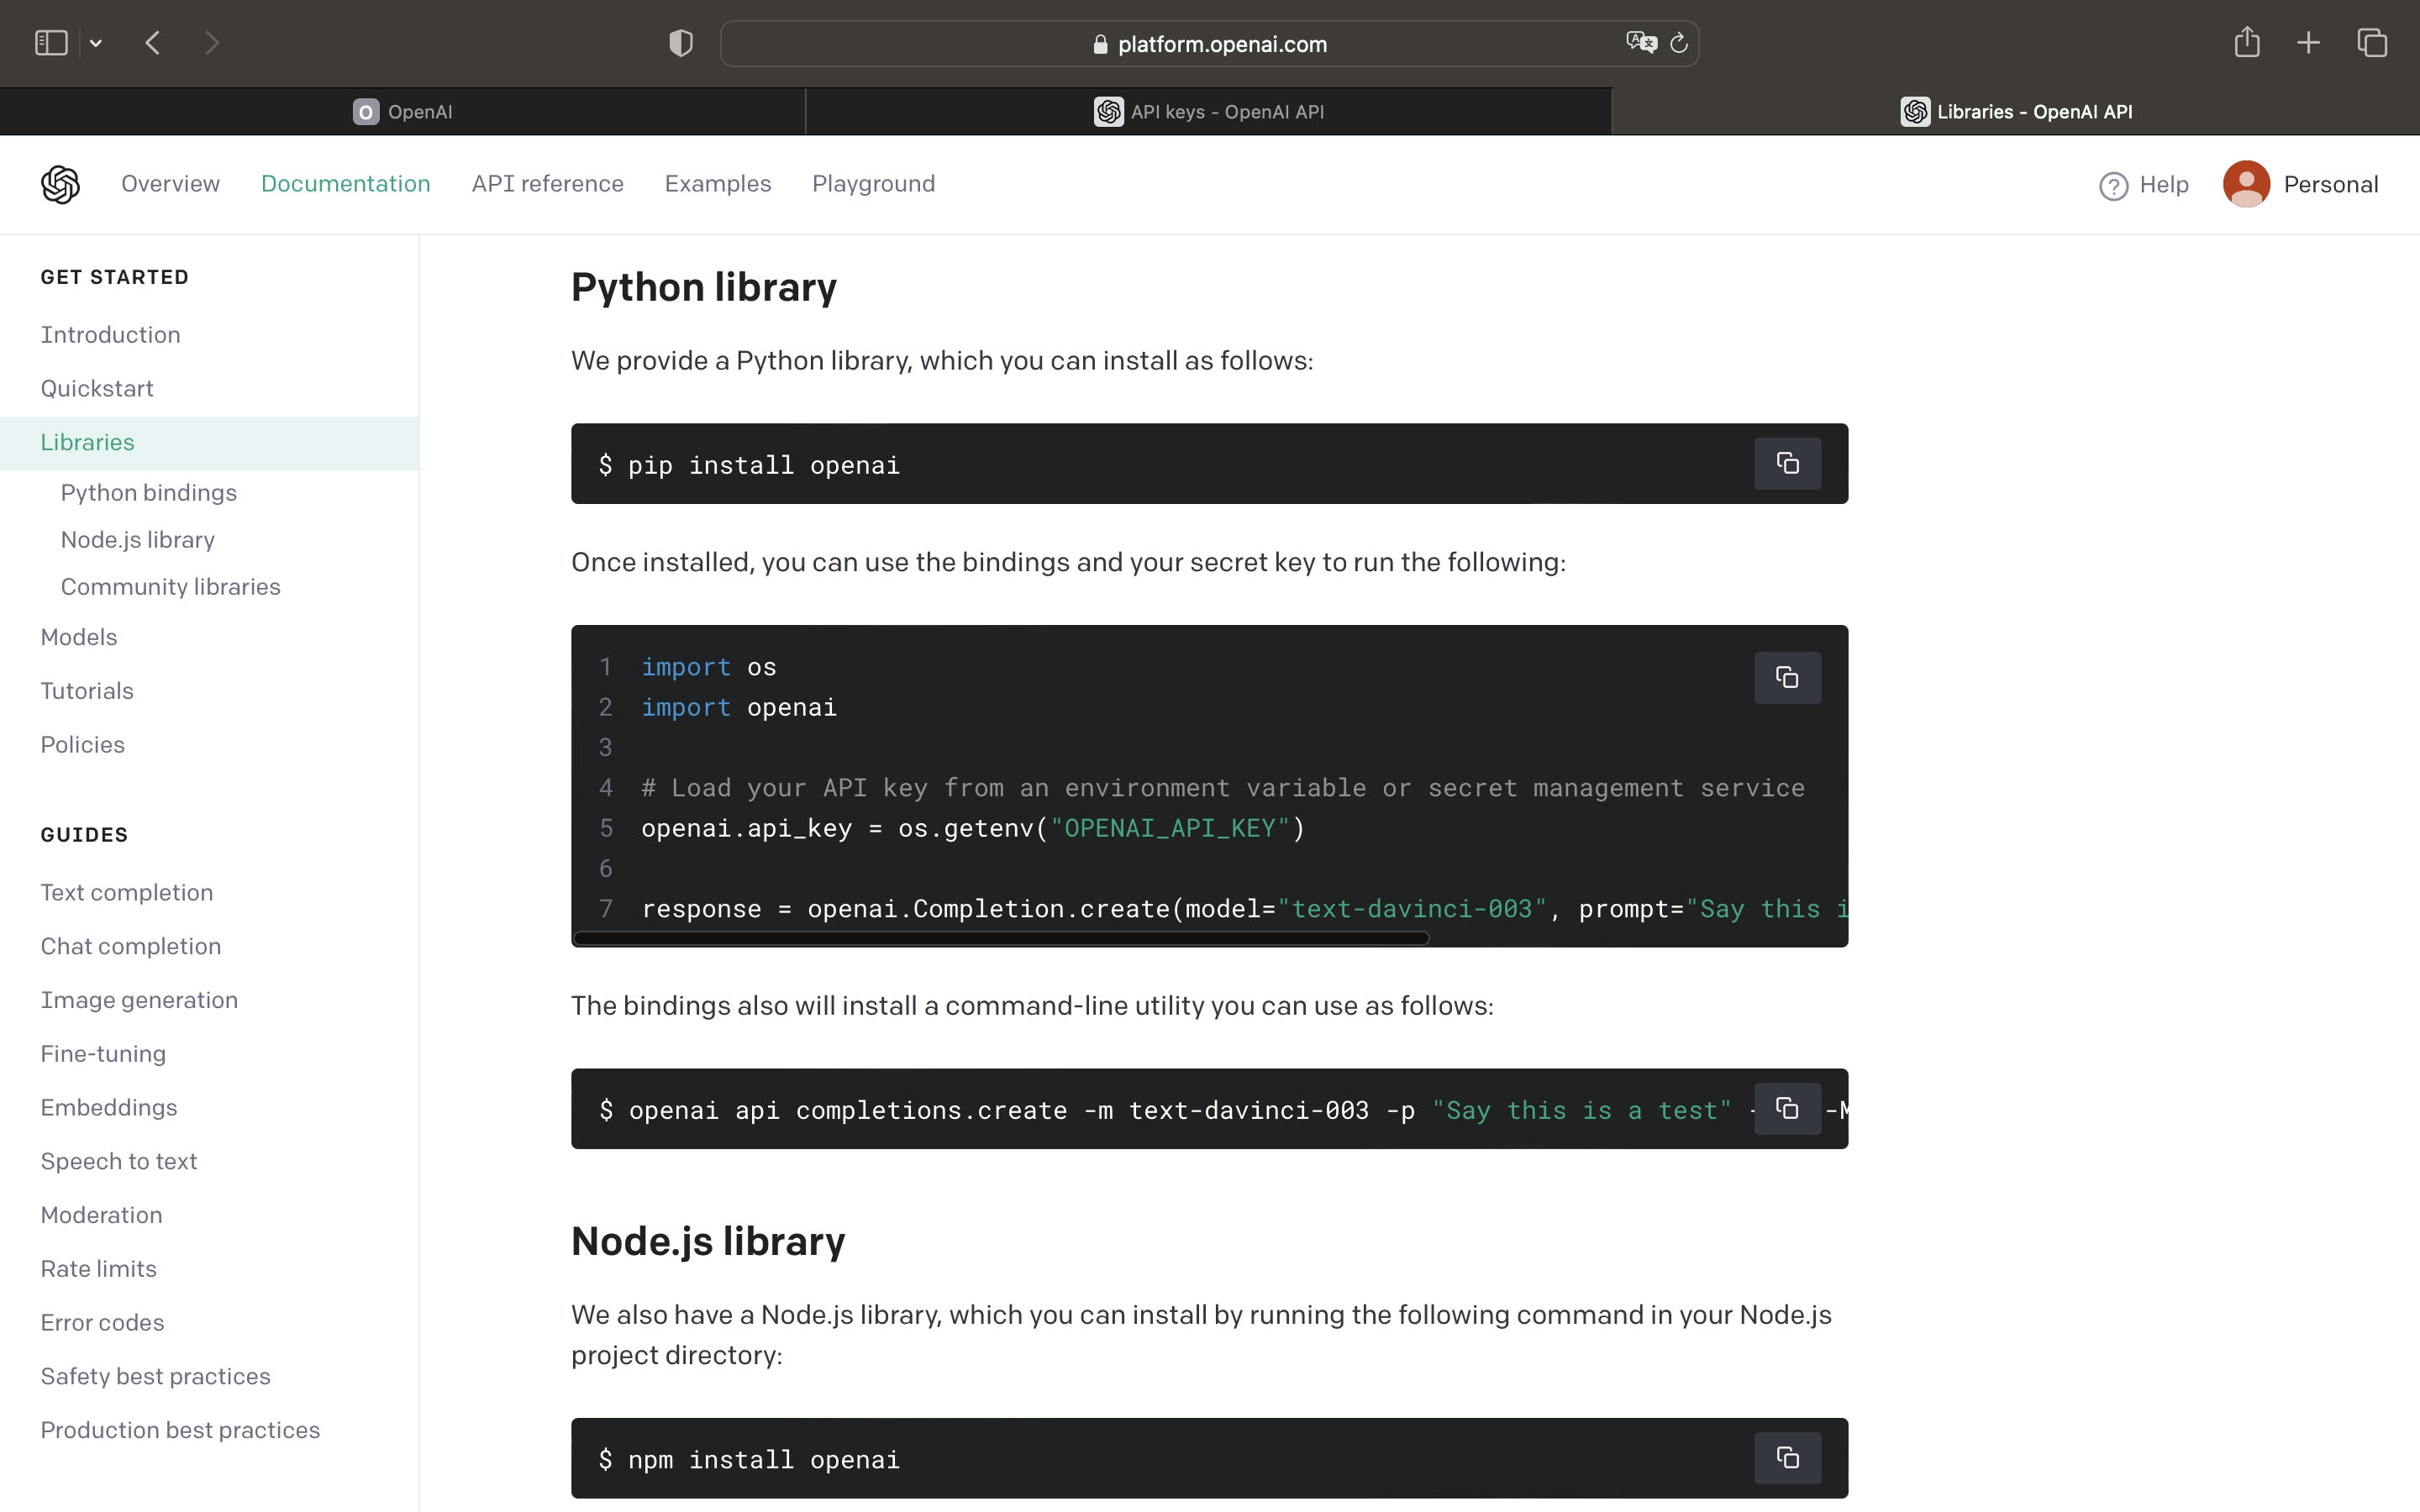Viewport: 2420px width, 1512px height.
Task: Copy the npm install openai command
Action: (x=1787, y=1458)
